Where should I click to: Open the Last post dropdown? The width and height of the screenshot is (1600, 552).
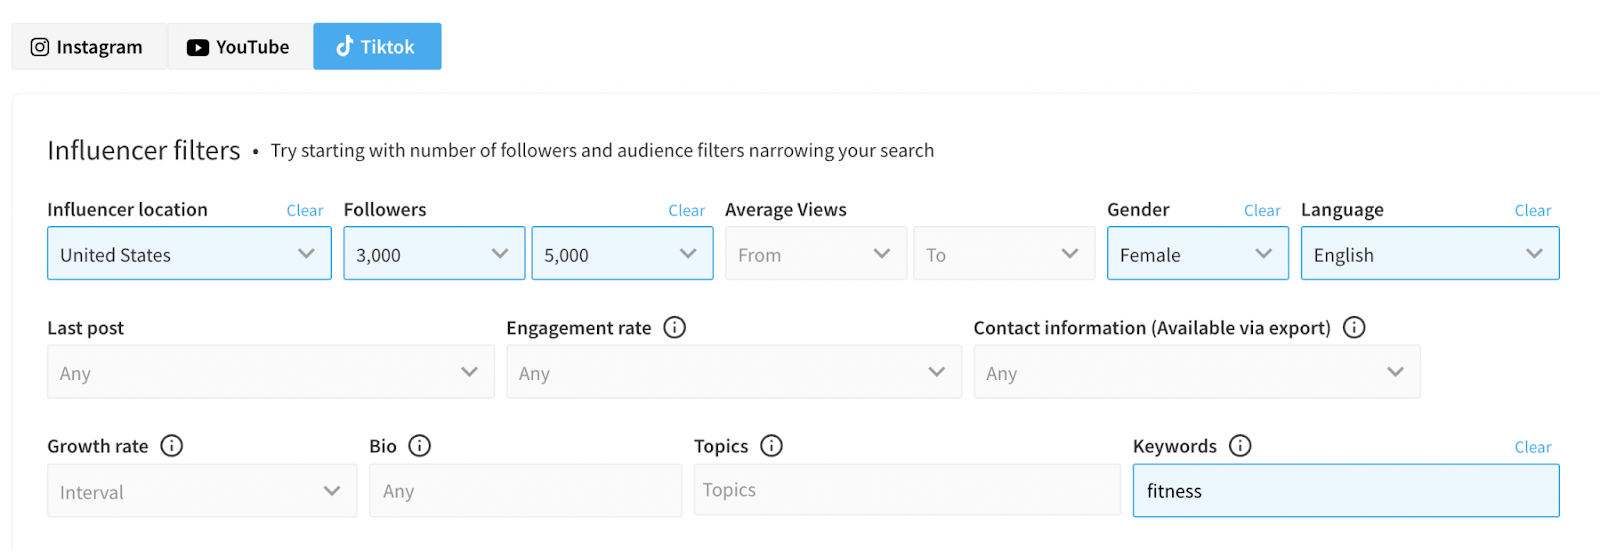point(270,373)
